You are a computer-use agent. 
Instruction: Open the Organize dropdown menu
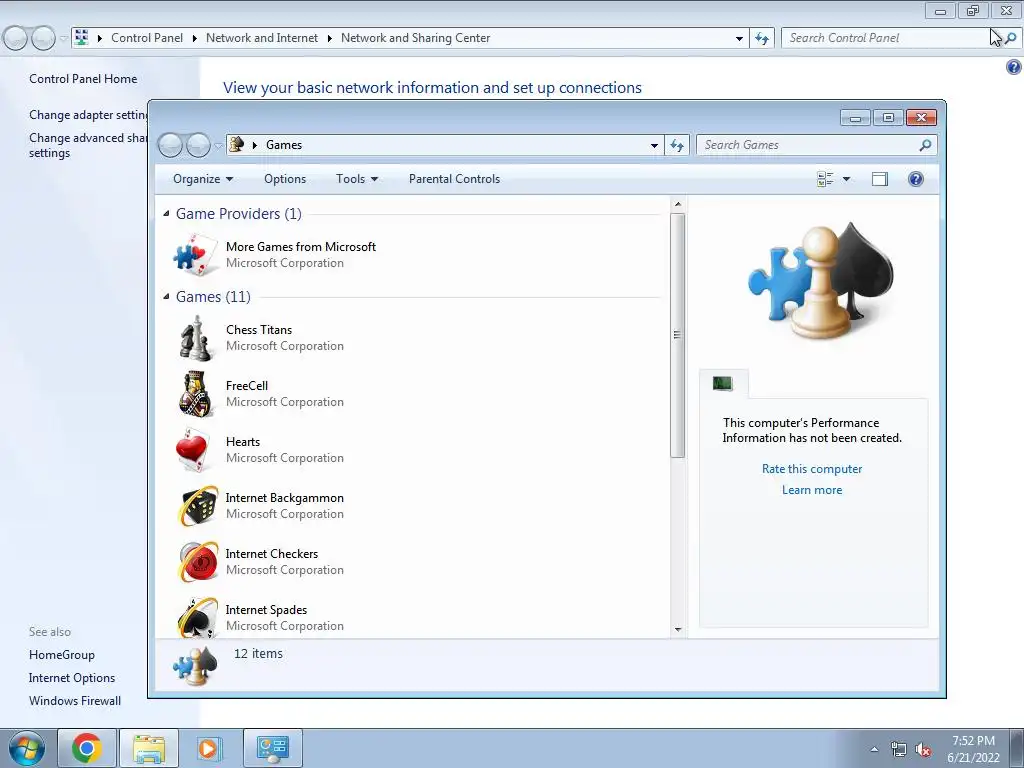pyautogui.click(x=203, y=179)
